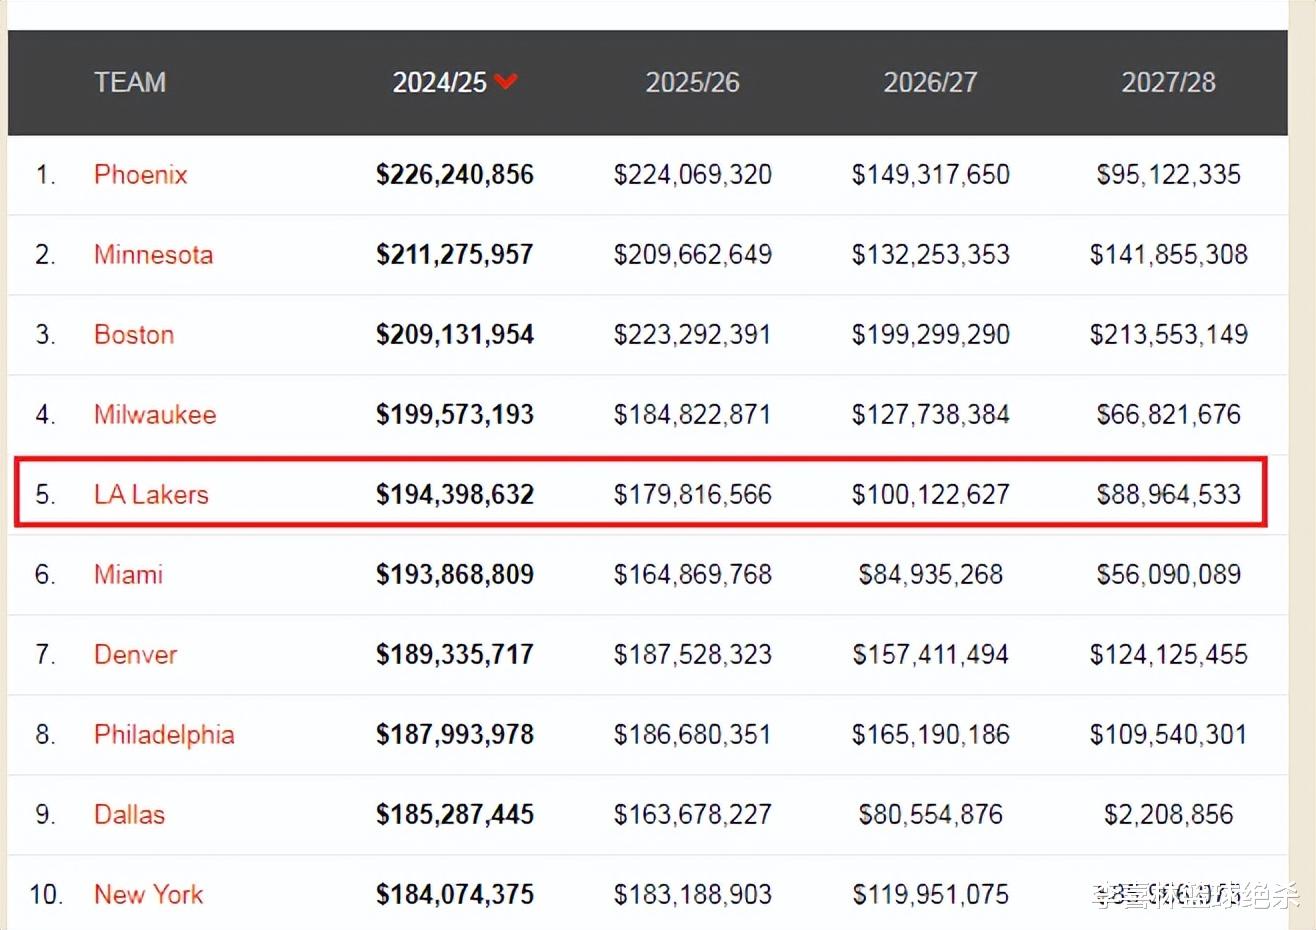Select Minnesota 2024/25 value $211,275,957
The width and height of the screenshot is (1316, 930).
(455, 254)
